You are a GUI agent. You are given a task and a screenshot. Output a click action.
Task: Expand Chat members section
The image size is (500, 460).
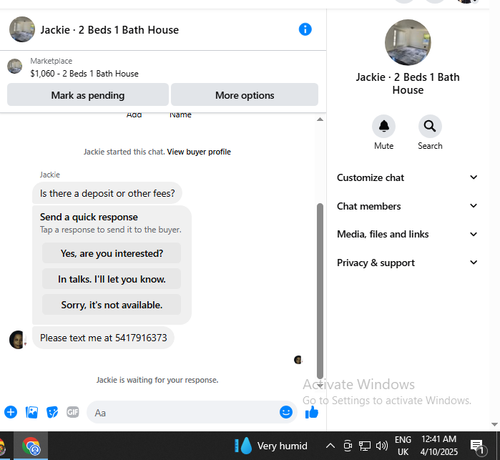click(x=407, y=206)
